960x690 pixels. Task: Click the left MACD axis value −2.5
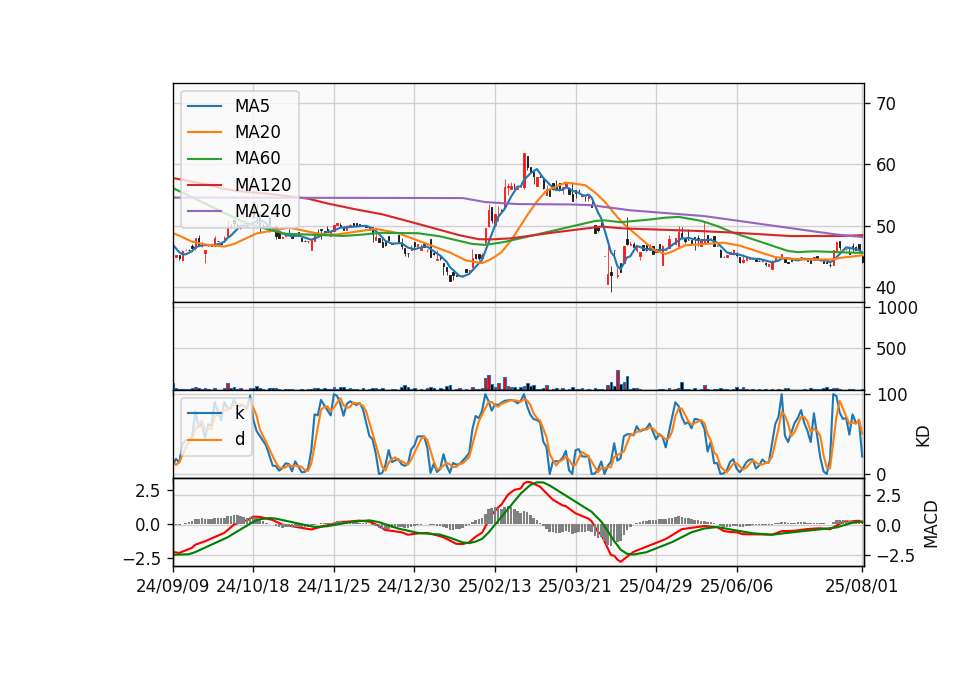point(141,559)
